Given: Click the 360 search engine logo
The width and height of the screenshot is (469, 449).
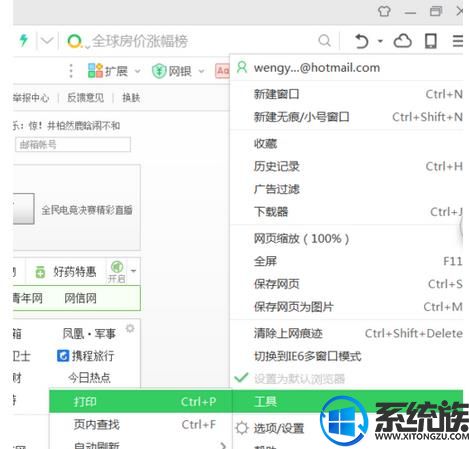Looking at the screenshot, I should click(75, 41).
